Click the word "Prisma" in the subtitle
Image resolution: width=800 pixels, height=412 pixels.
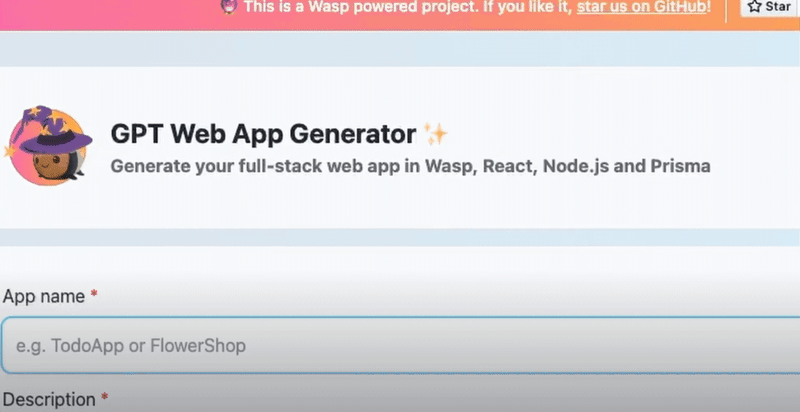pos(681,166)
